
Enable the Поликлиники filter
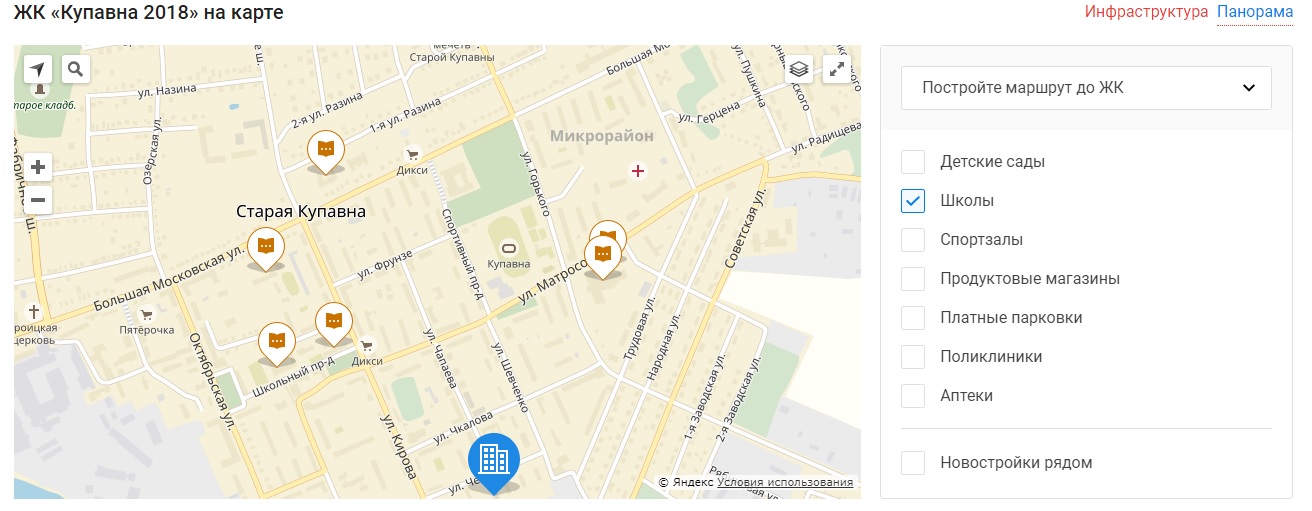click(912, 357)
